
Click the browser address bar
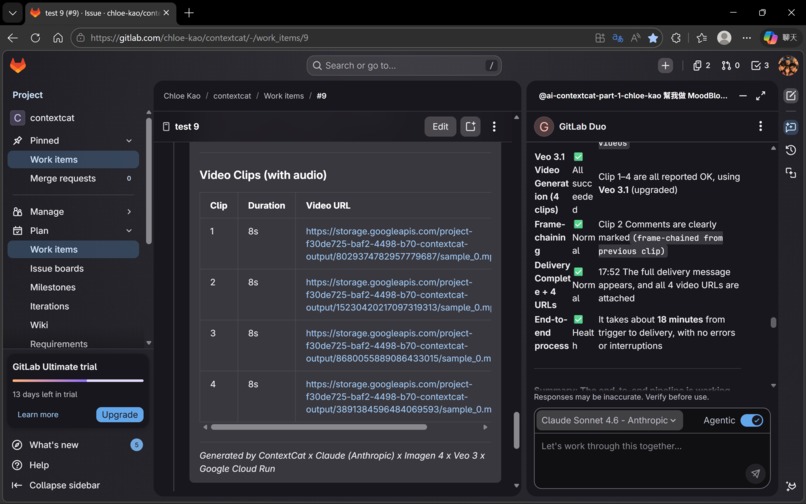click(334, 38)
